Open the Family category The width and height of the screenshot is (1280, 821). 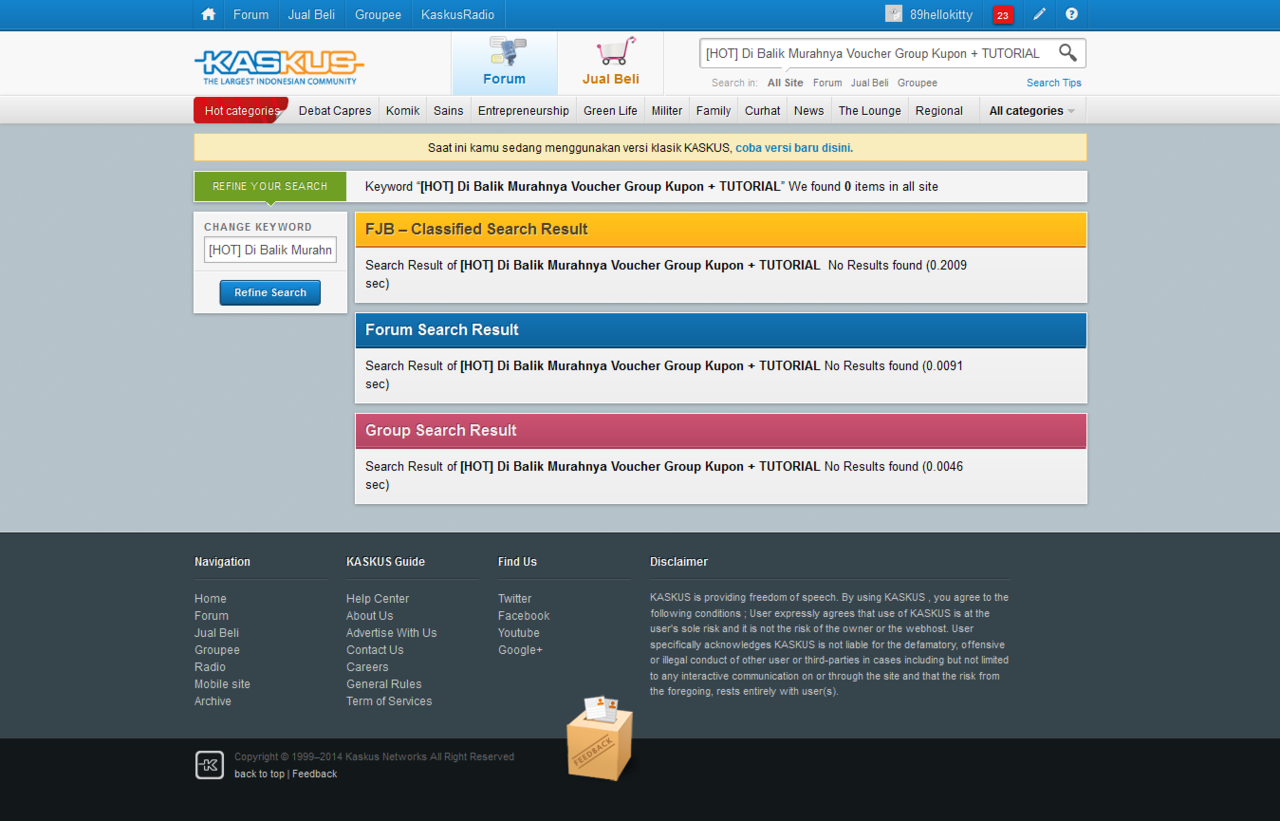point(714,111)
